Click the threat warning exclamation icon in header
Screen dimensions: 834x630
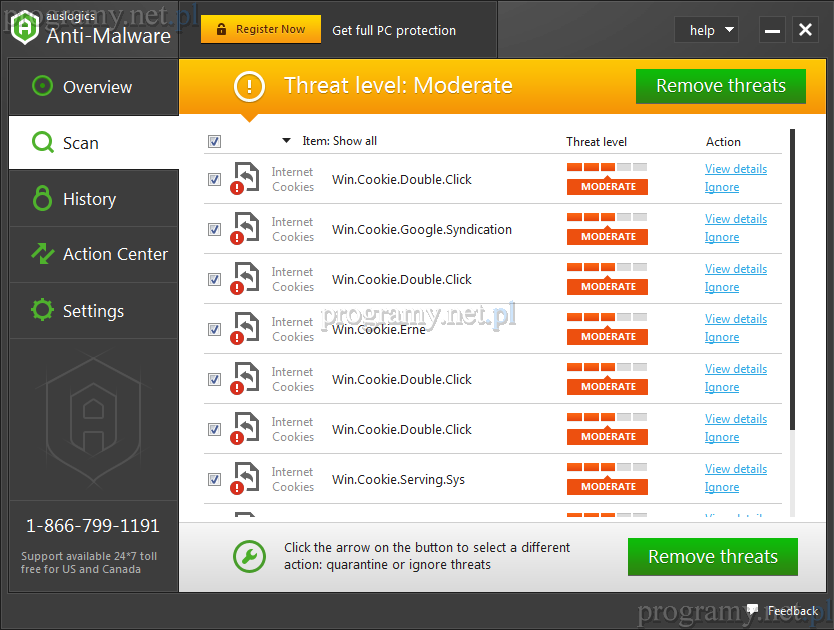coord(249,86)
